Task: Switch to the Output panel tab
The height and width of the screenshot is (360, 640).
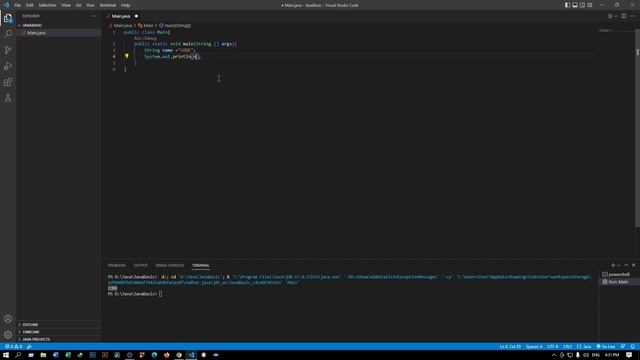Action: [x=140, y=265]
